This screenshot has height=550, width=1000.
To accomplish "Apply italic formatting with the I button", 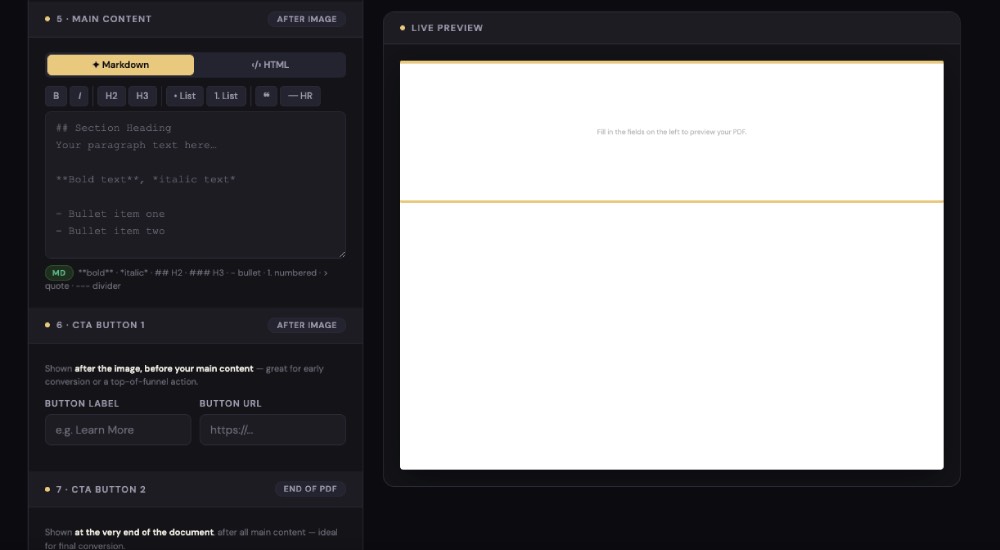I will pyautogui.click(x=80, y=96).
